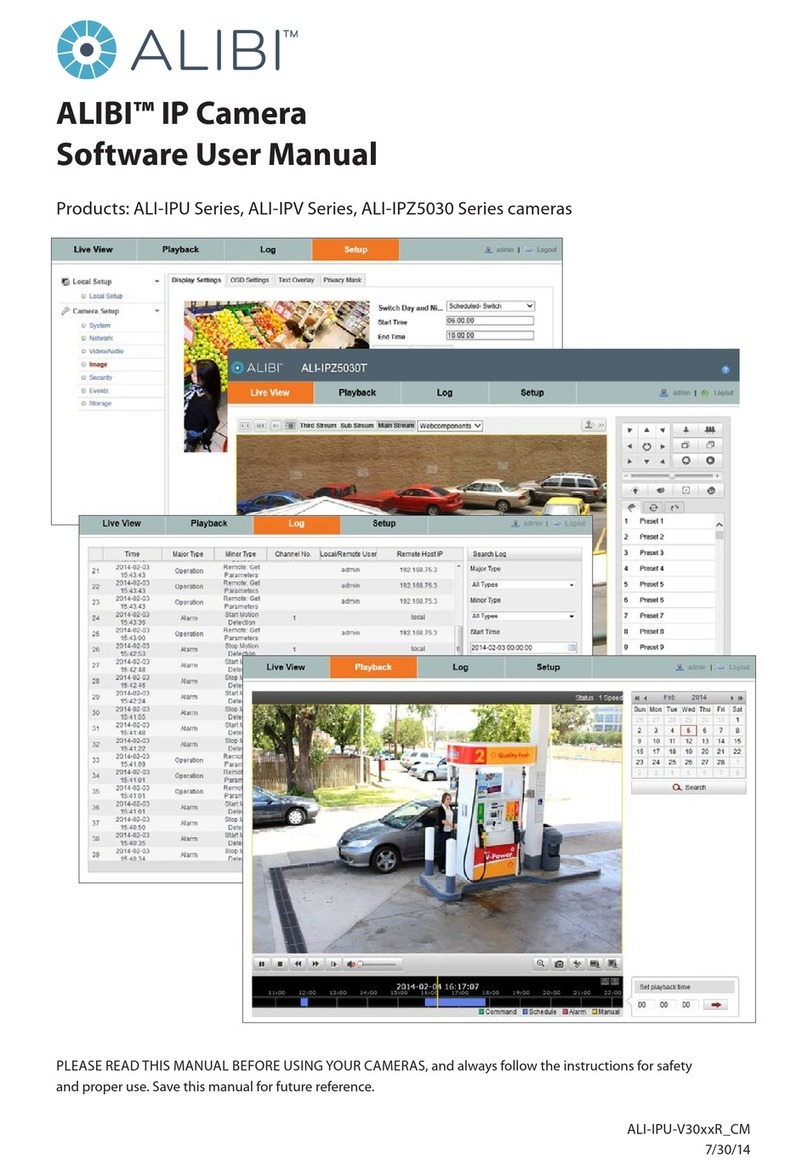Collapse the Camera Setup section

tap(157, 310)
